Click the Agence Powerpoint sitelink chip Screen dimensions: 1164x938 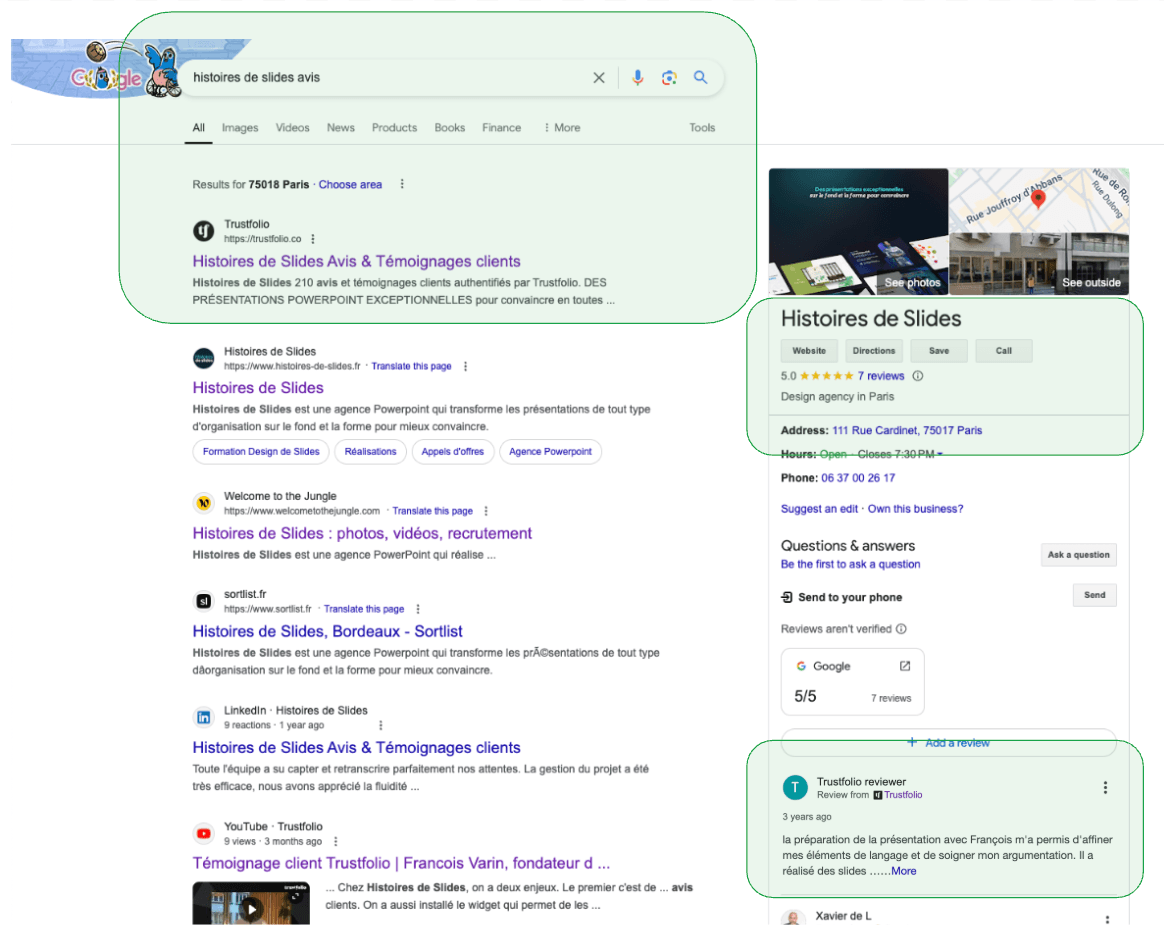(x=550, y=451)
